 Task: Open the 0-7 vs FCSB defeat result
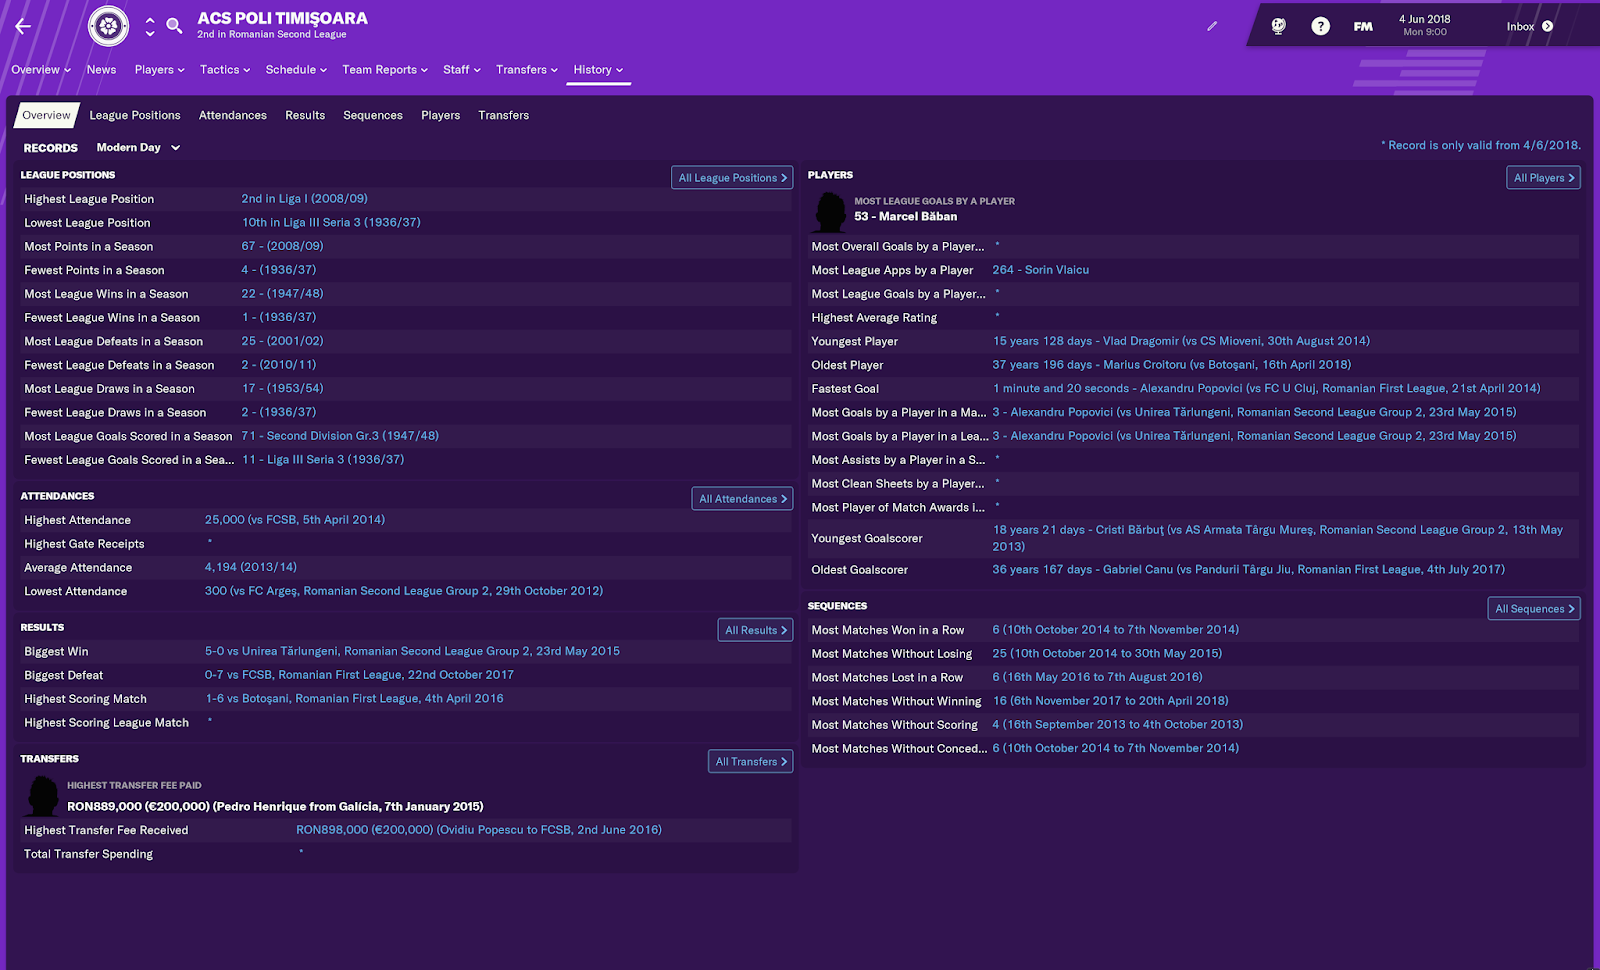[360, 675]
